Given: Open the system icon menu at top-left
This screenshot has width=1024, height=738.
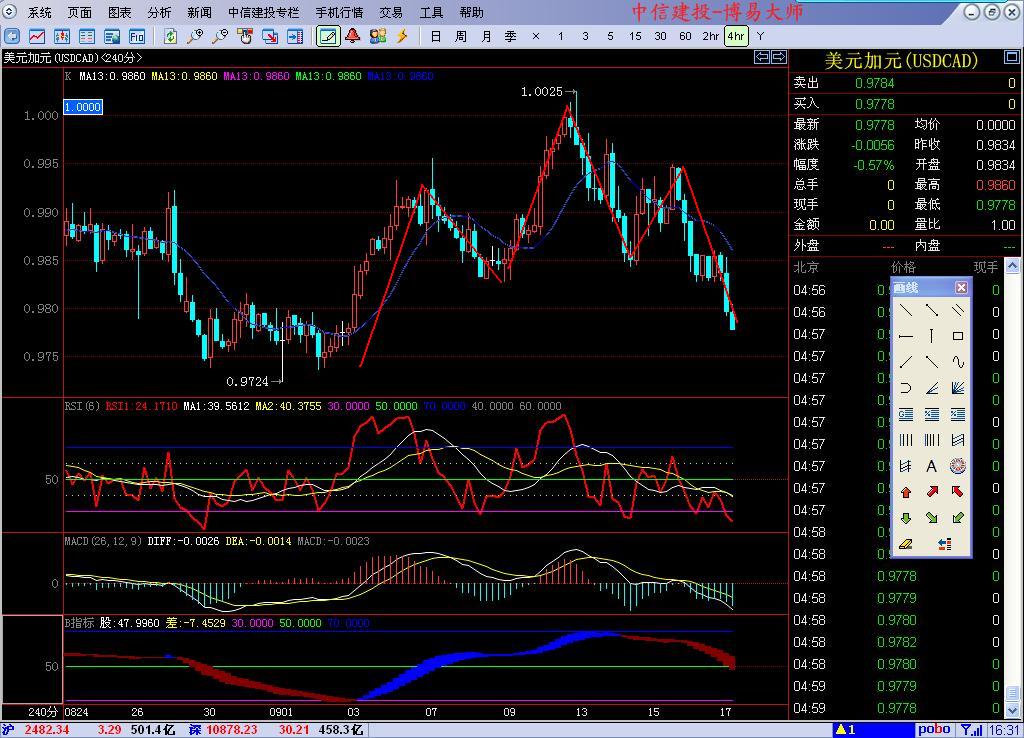Looking at the screenshot, I should pyautogui.click(x=11, y=13).
